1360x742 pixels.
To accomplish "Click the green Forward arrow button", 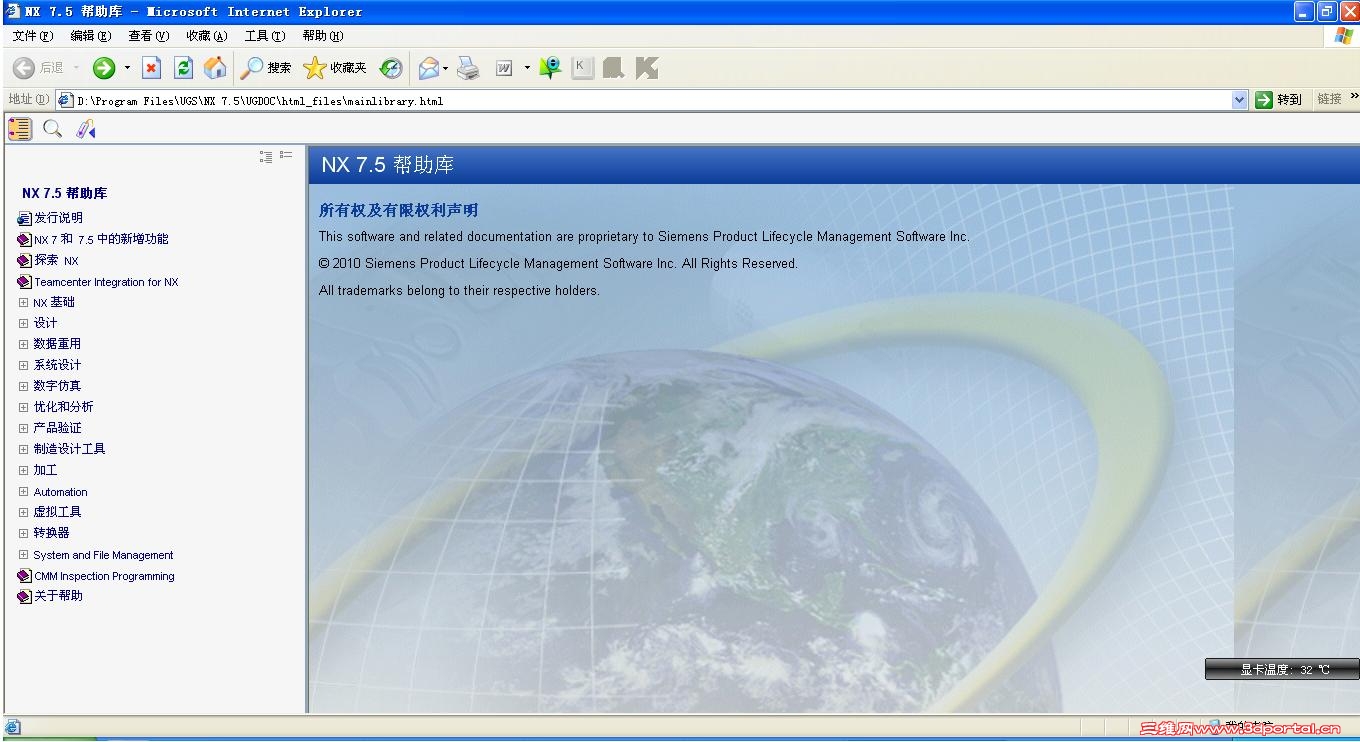I will point(104,68).
